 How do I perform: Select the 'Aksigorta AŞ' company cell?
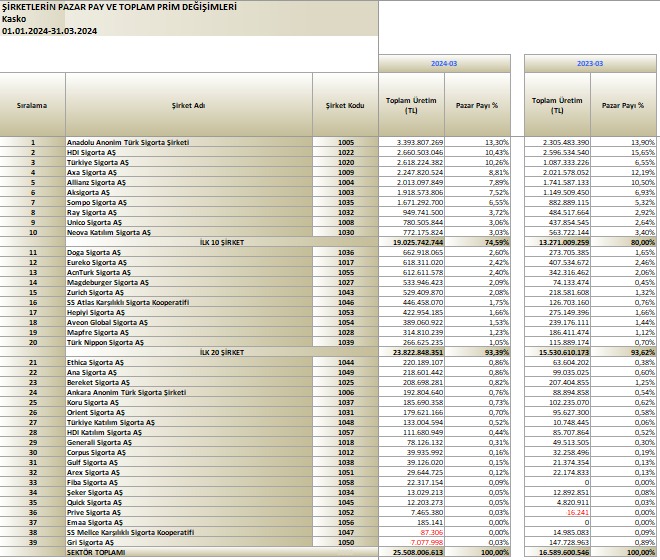pyautogui.click(x=189, y=192)
